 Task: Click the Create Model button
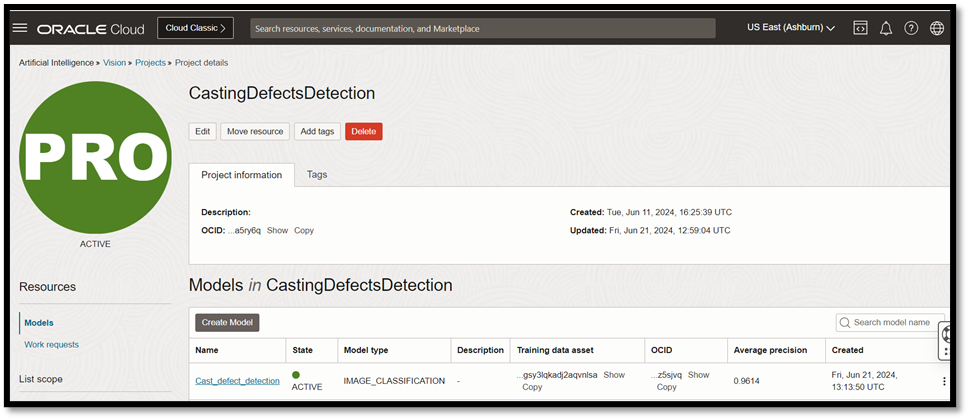point(227,322)
